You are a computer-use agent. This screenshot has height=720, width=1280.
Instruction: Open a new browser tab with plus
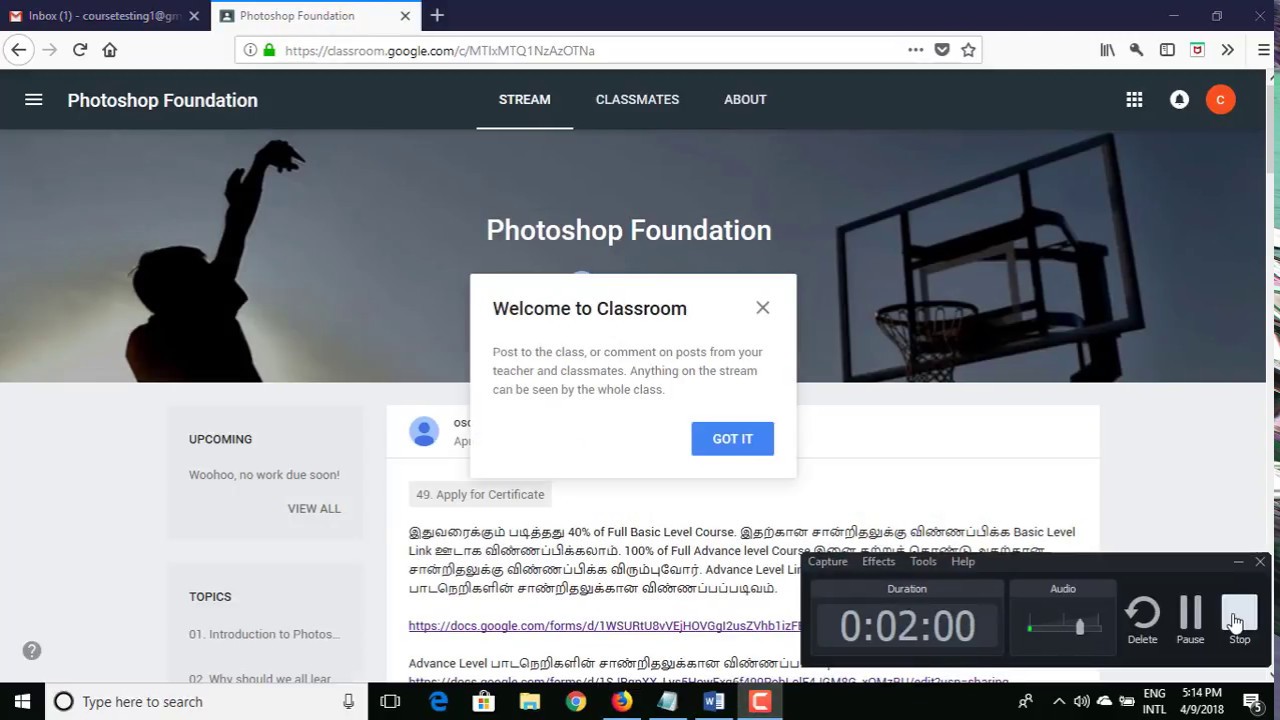coord(437,16)
